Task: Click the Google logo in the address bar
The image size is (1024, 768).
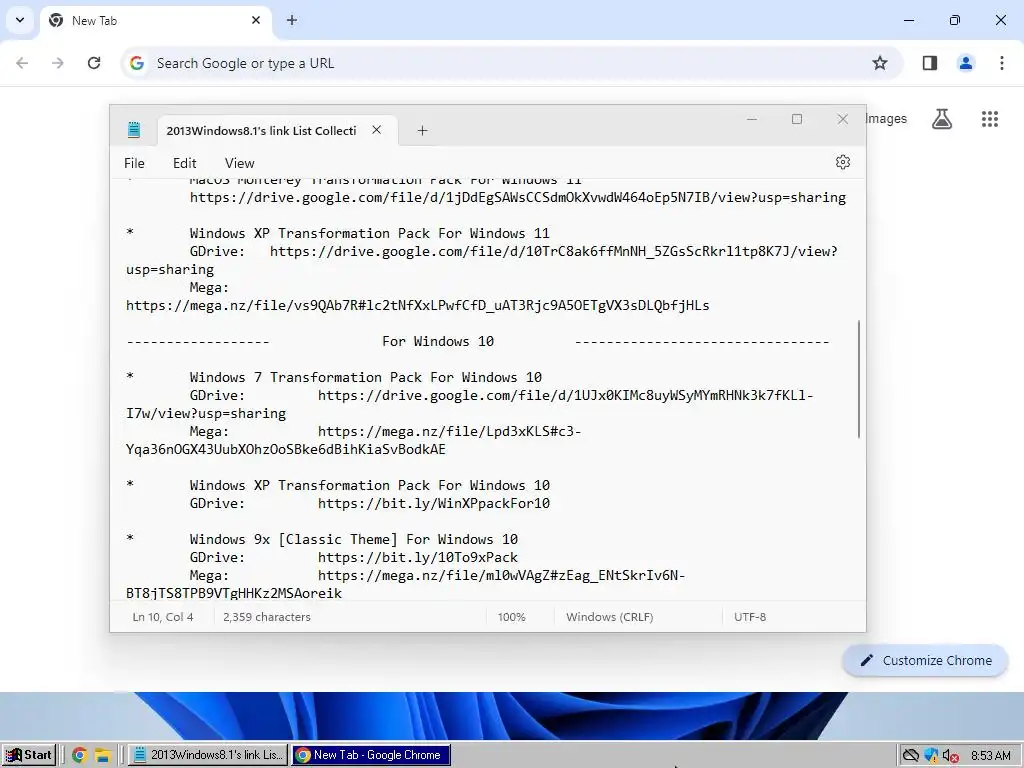Action: (136, 63)
